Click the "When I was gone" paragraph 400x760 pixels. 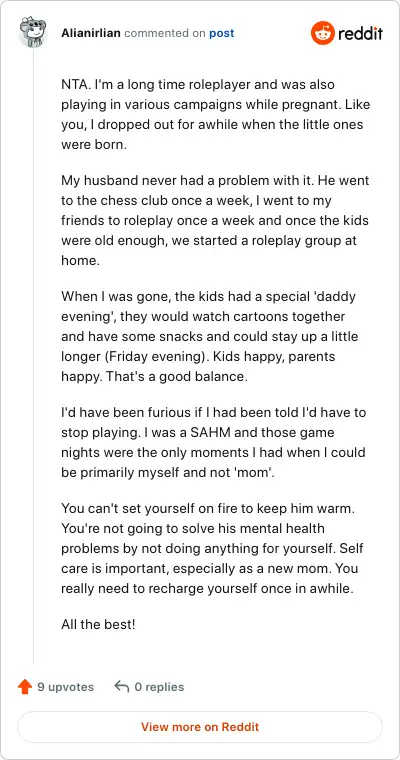(x=209, y=336)
